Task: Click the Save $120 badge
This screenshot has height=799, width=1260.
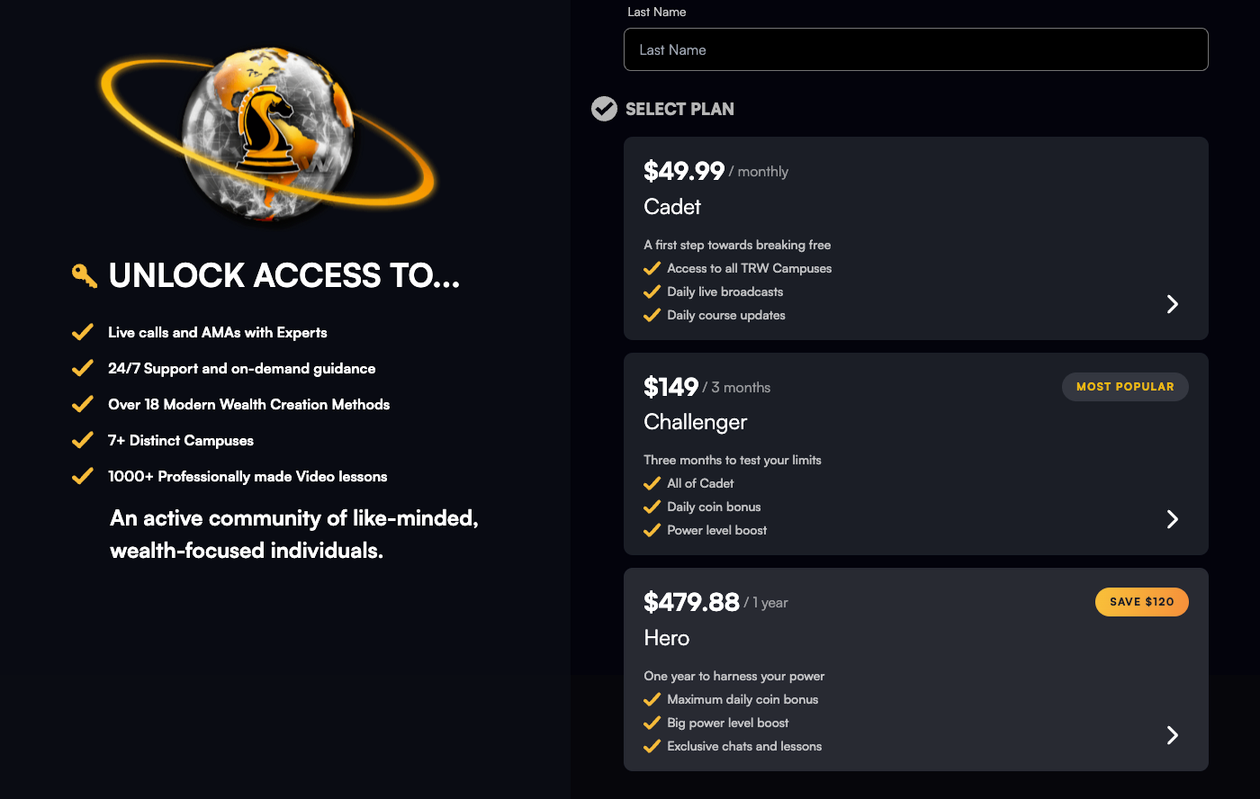Action: tap(1141, 602)
